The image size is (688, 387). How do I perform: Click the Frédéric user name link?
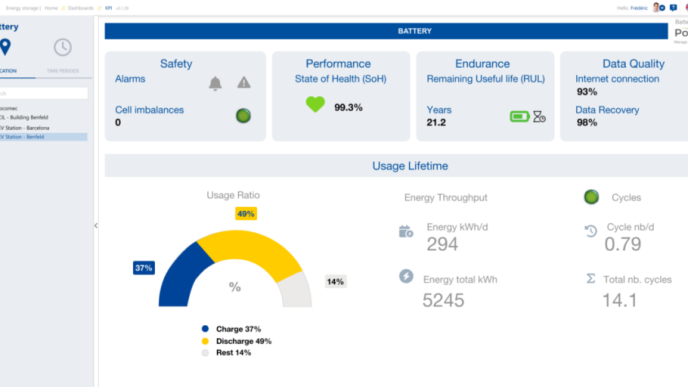click(639, 8)
